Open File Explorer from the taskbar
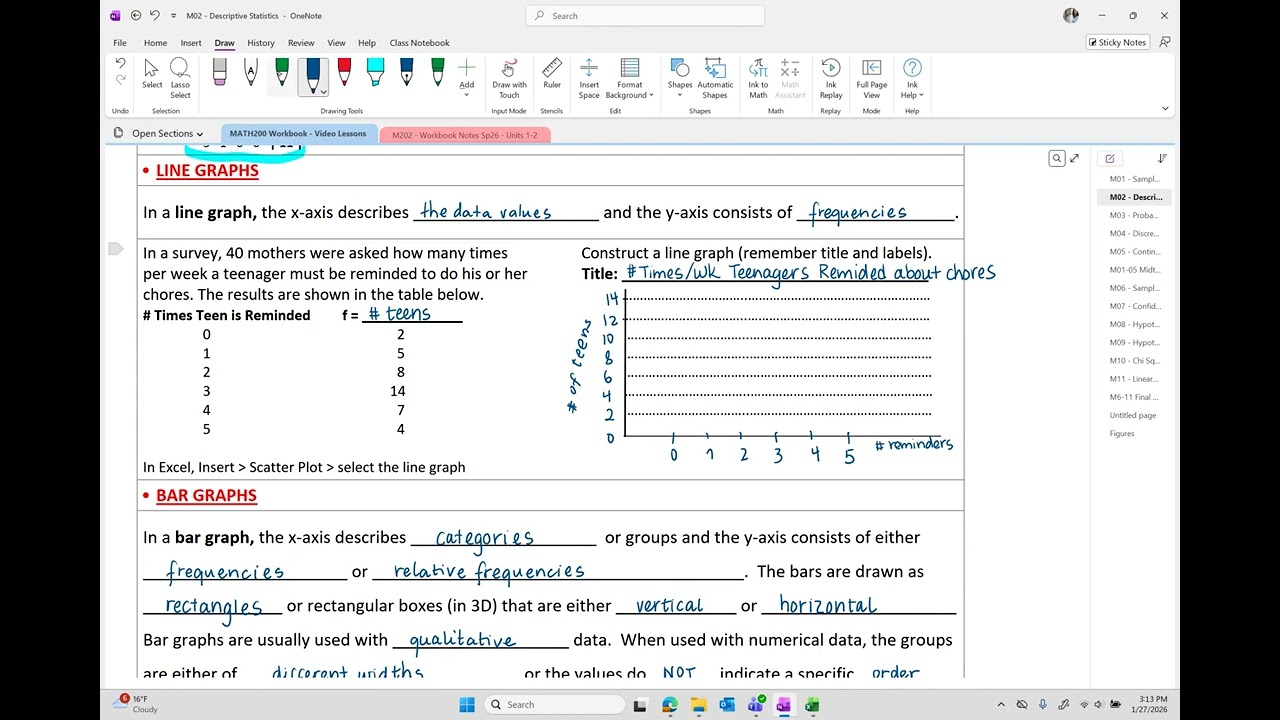 tap(698, 704)
